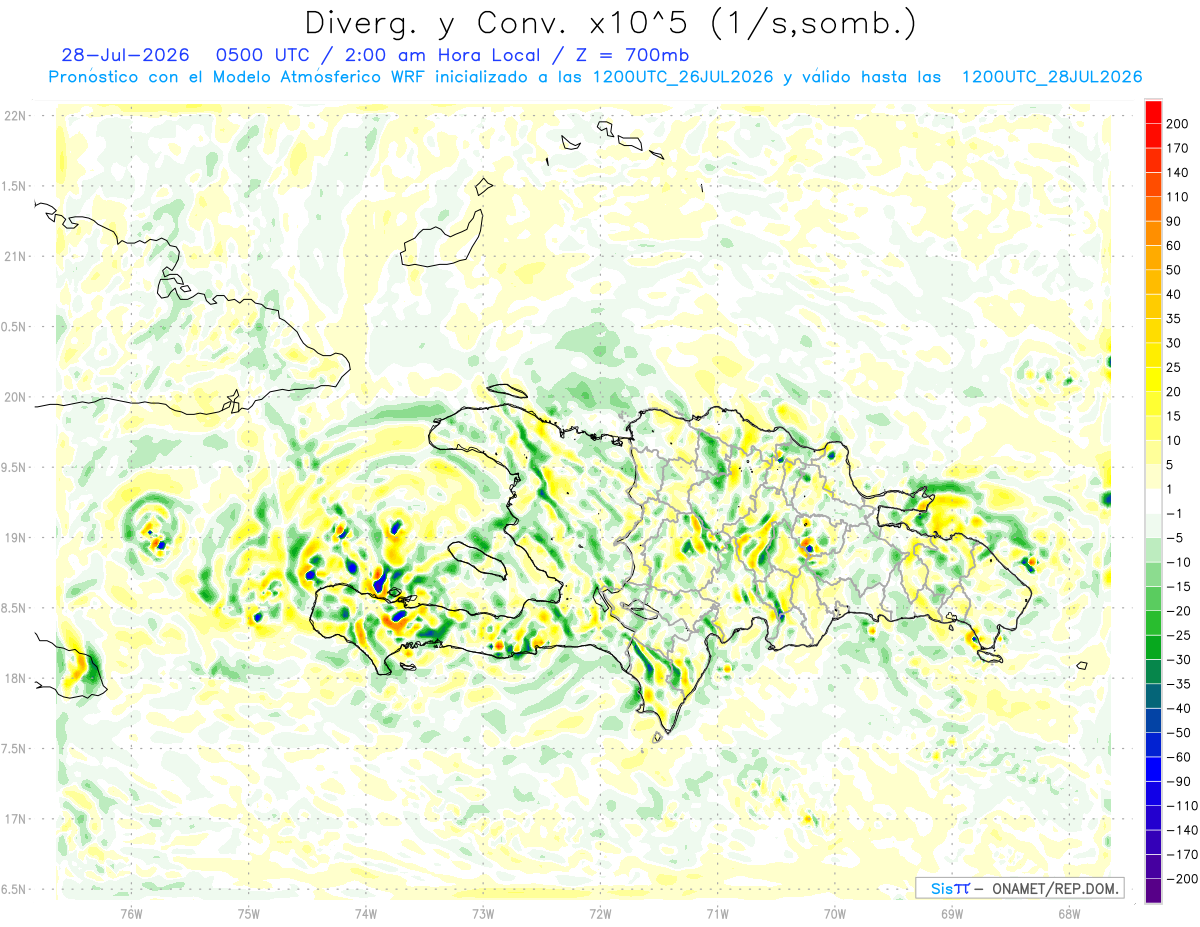Click the "9.5N" latitude label
The width and height of the screenshot is (1200, 927).
point(15,467)
